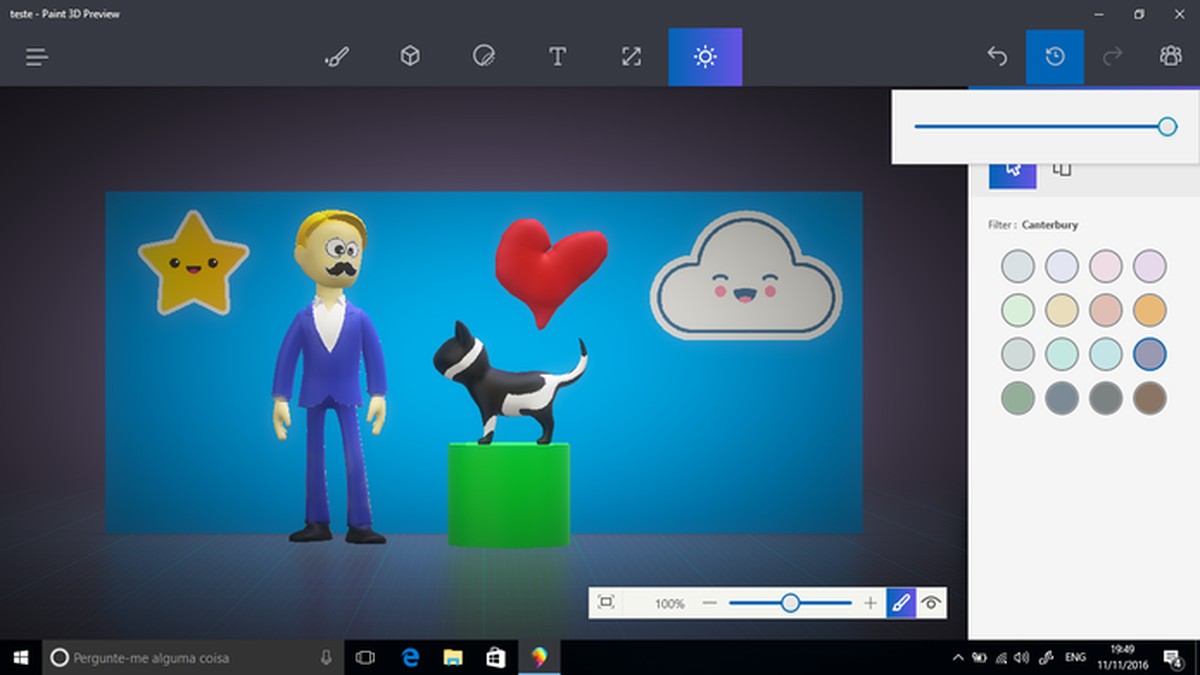This screenshot has width=1200, height=675.
Task: Select the Text tool
Action: (558, 57)
